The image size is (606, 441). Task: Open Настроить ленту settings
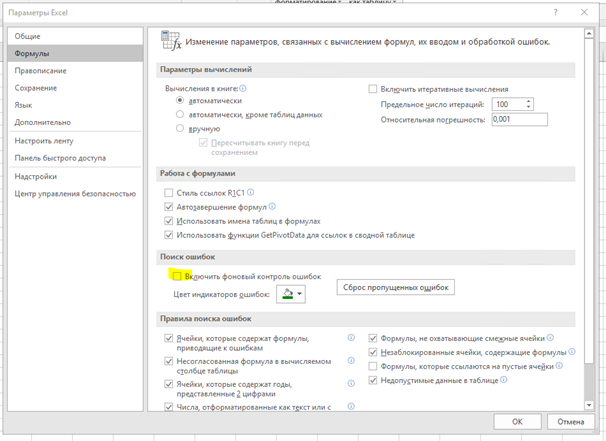tap(75, 141)
